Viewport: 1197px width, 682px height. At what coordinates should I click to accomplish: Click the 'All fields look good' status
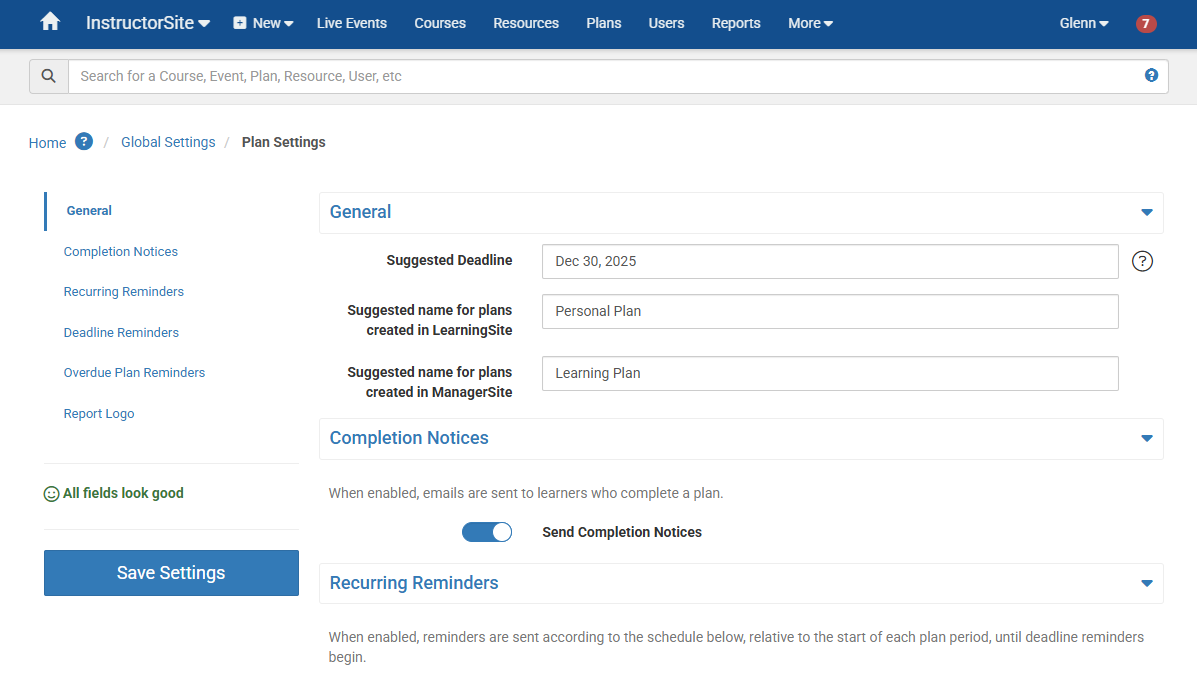coord(114,493)
